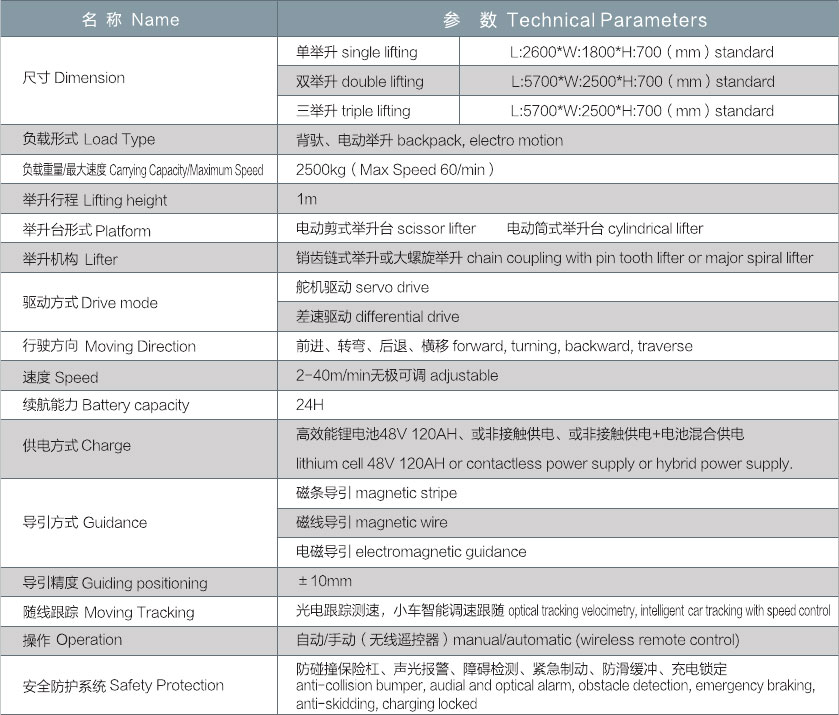Click the 'single lifting' cell
Image resolution: width=839 pixels, height=715 pixels.
point(357,52)
